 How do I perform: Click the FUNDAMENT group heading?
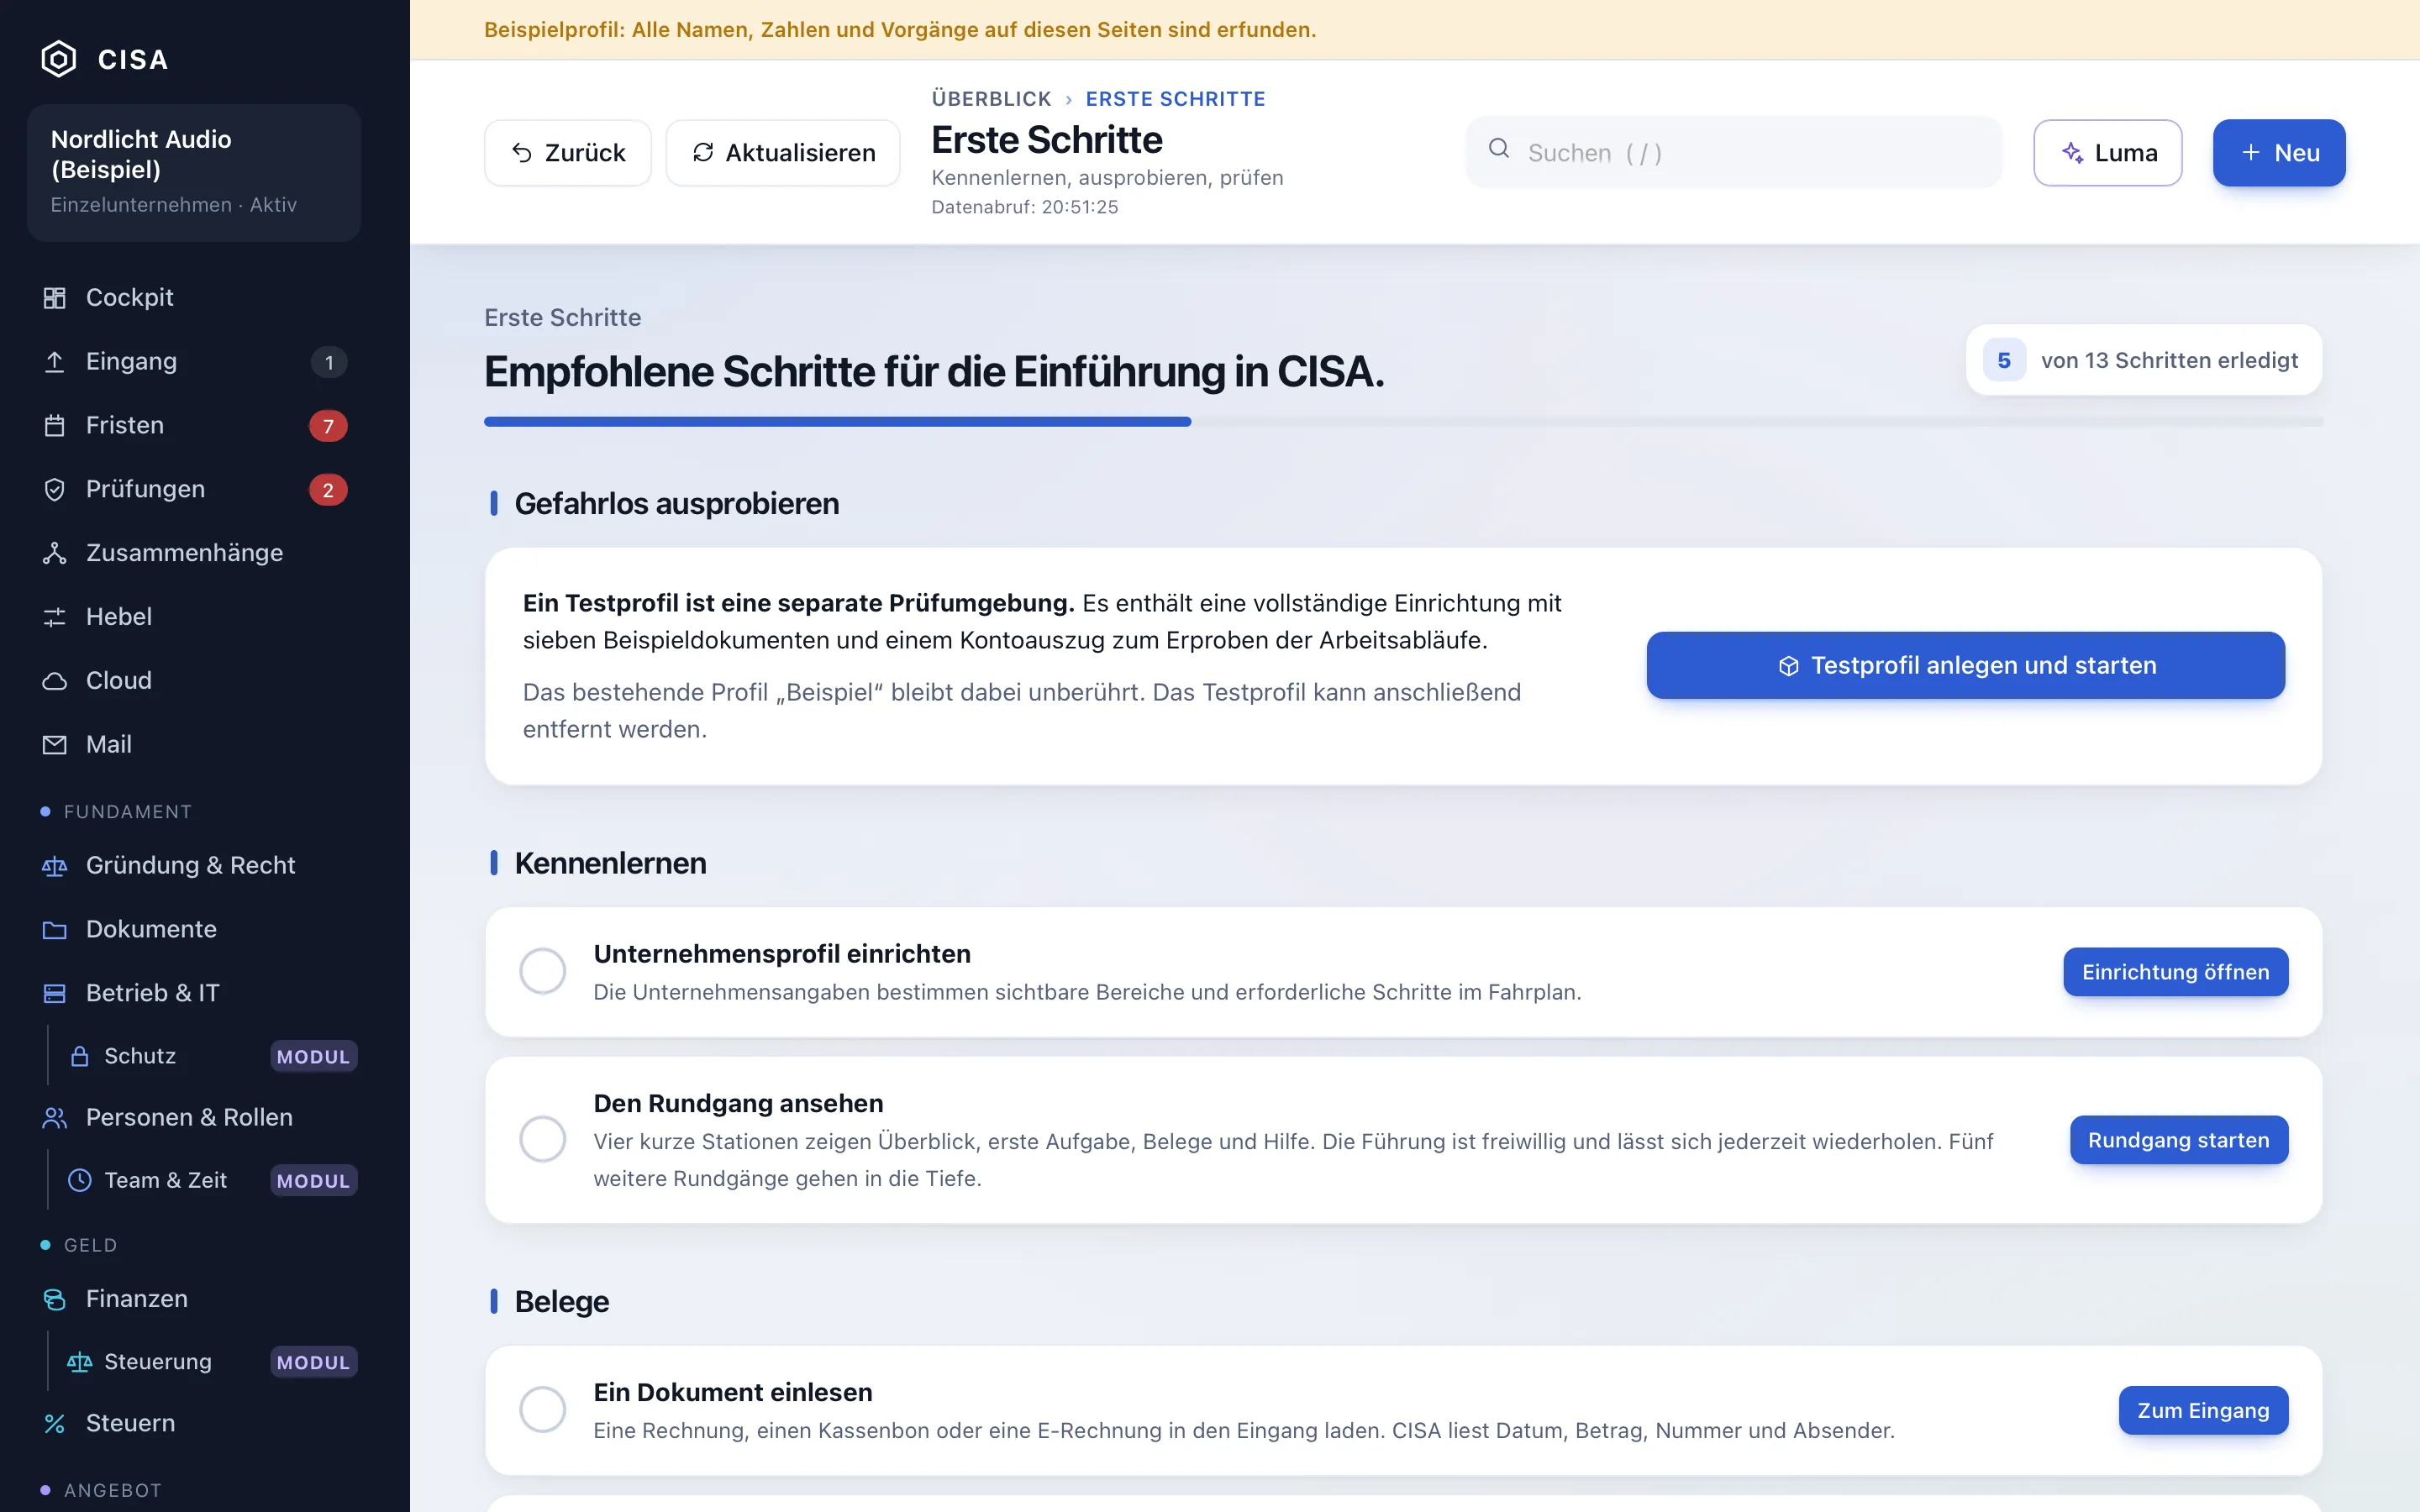(128, 812)
